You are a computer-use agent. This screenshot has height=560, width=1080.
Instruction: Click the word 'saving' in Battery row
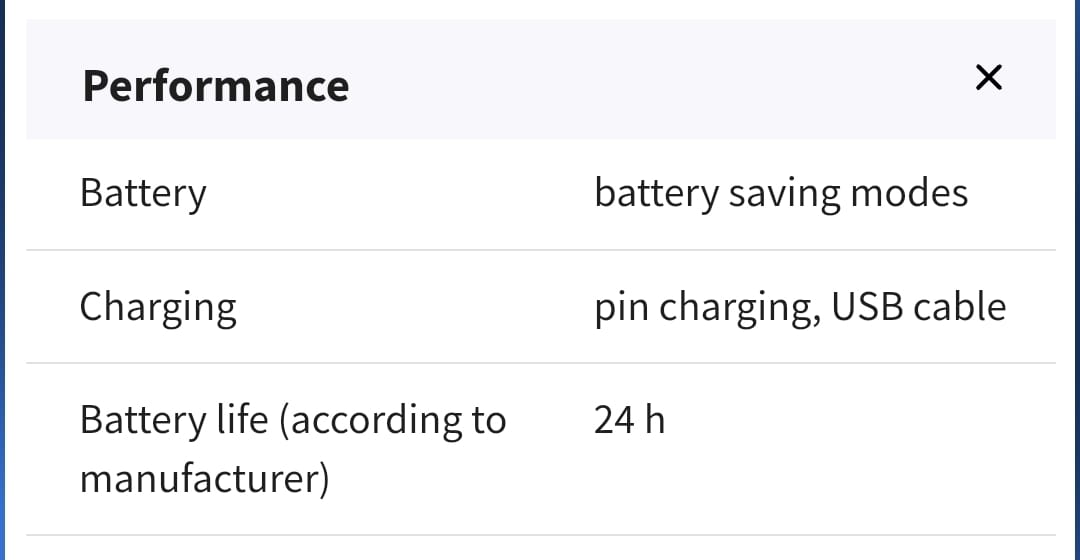tap(783, 193)
